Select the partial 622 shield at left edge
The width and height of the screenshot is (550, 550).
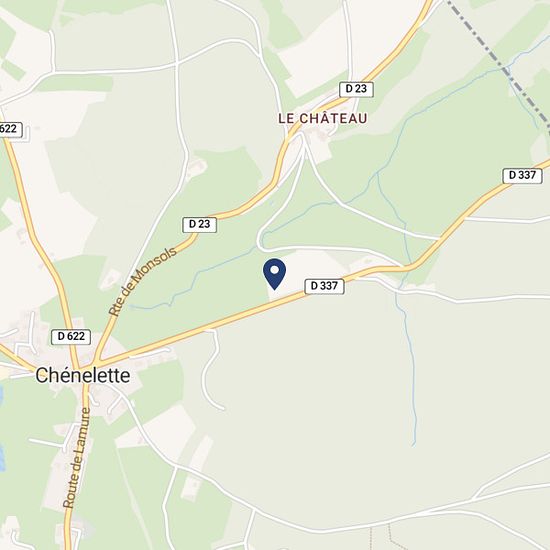point(11,129)
